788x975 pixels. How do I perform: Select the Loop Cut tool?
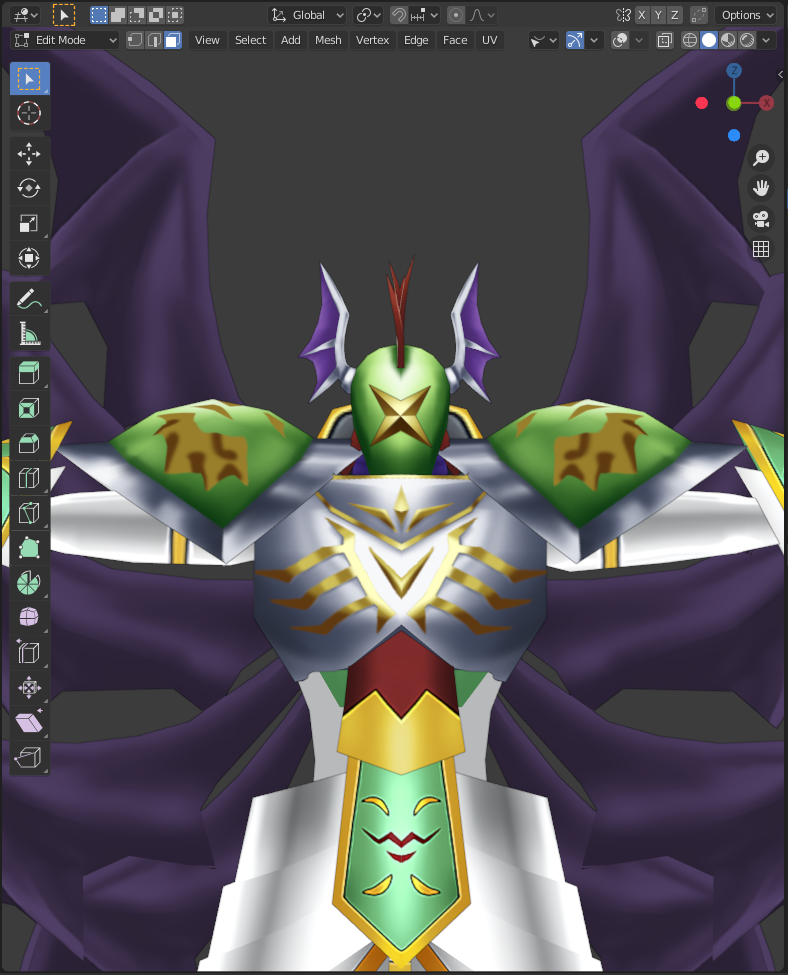pos(29,478)
